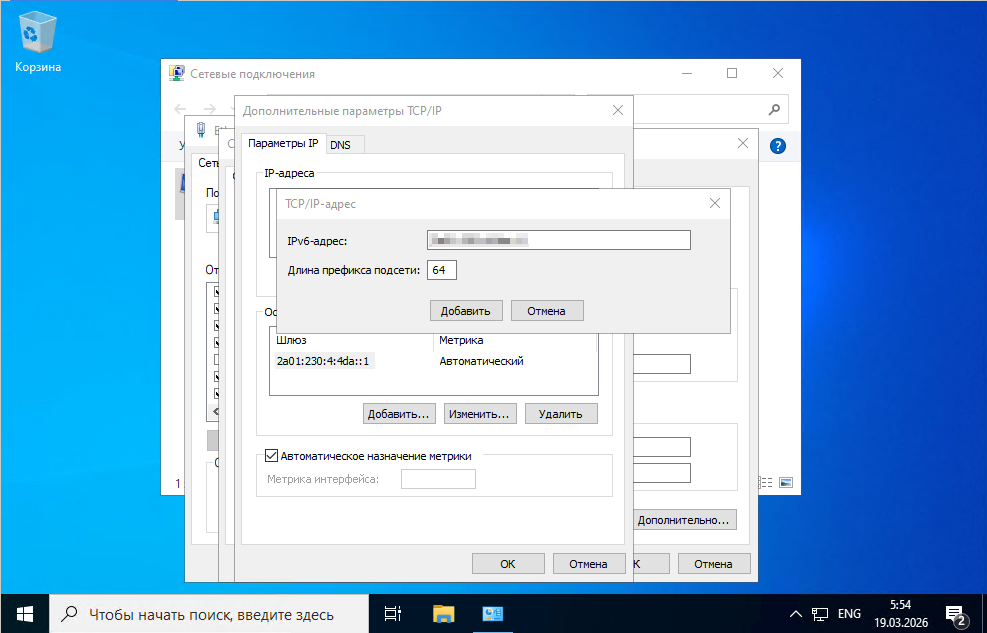Open the Windows Start menu
Image resolution: width=987 pixels, height=633 pixels.
pos(24,613)
